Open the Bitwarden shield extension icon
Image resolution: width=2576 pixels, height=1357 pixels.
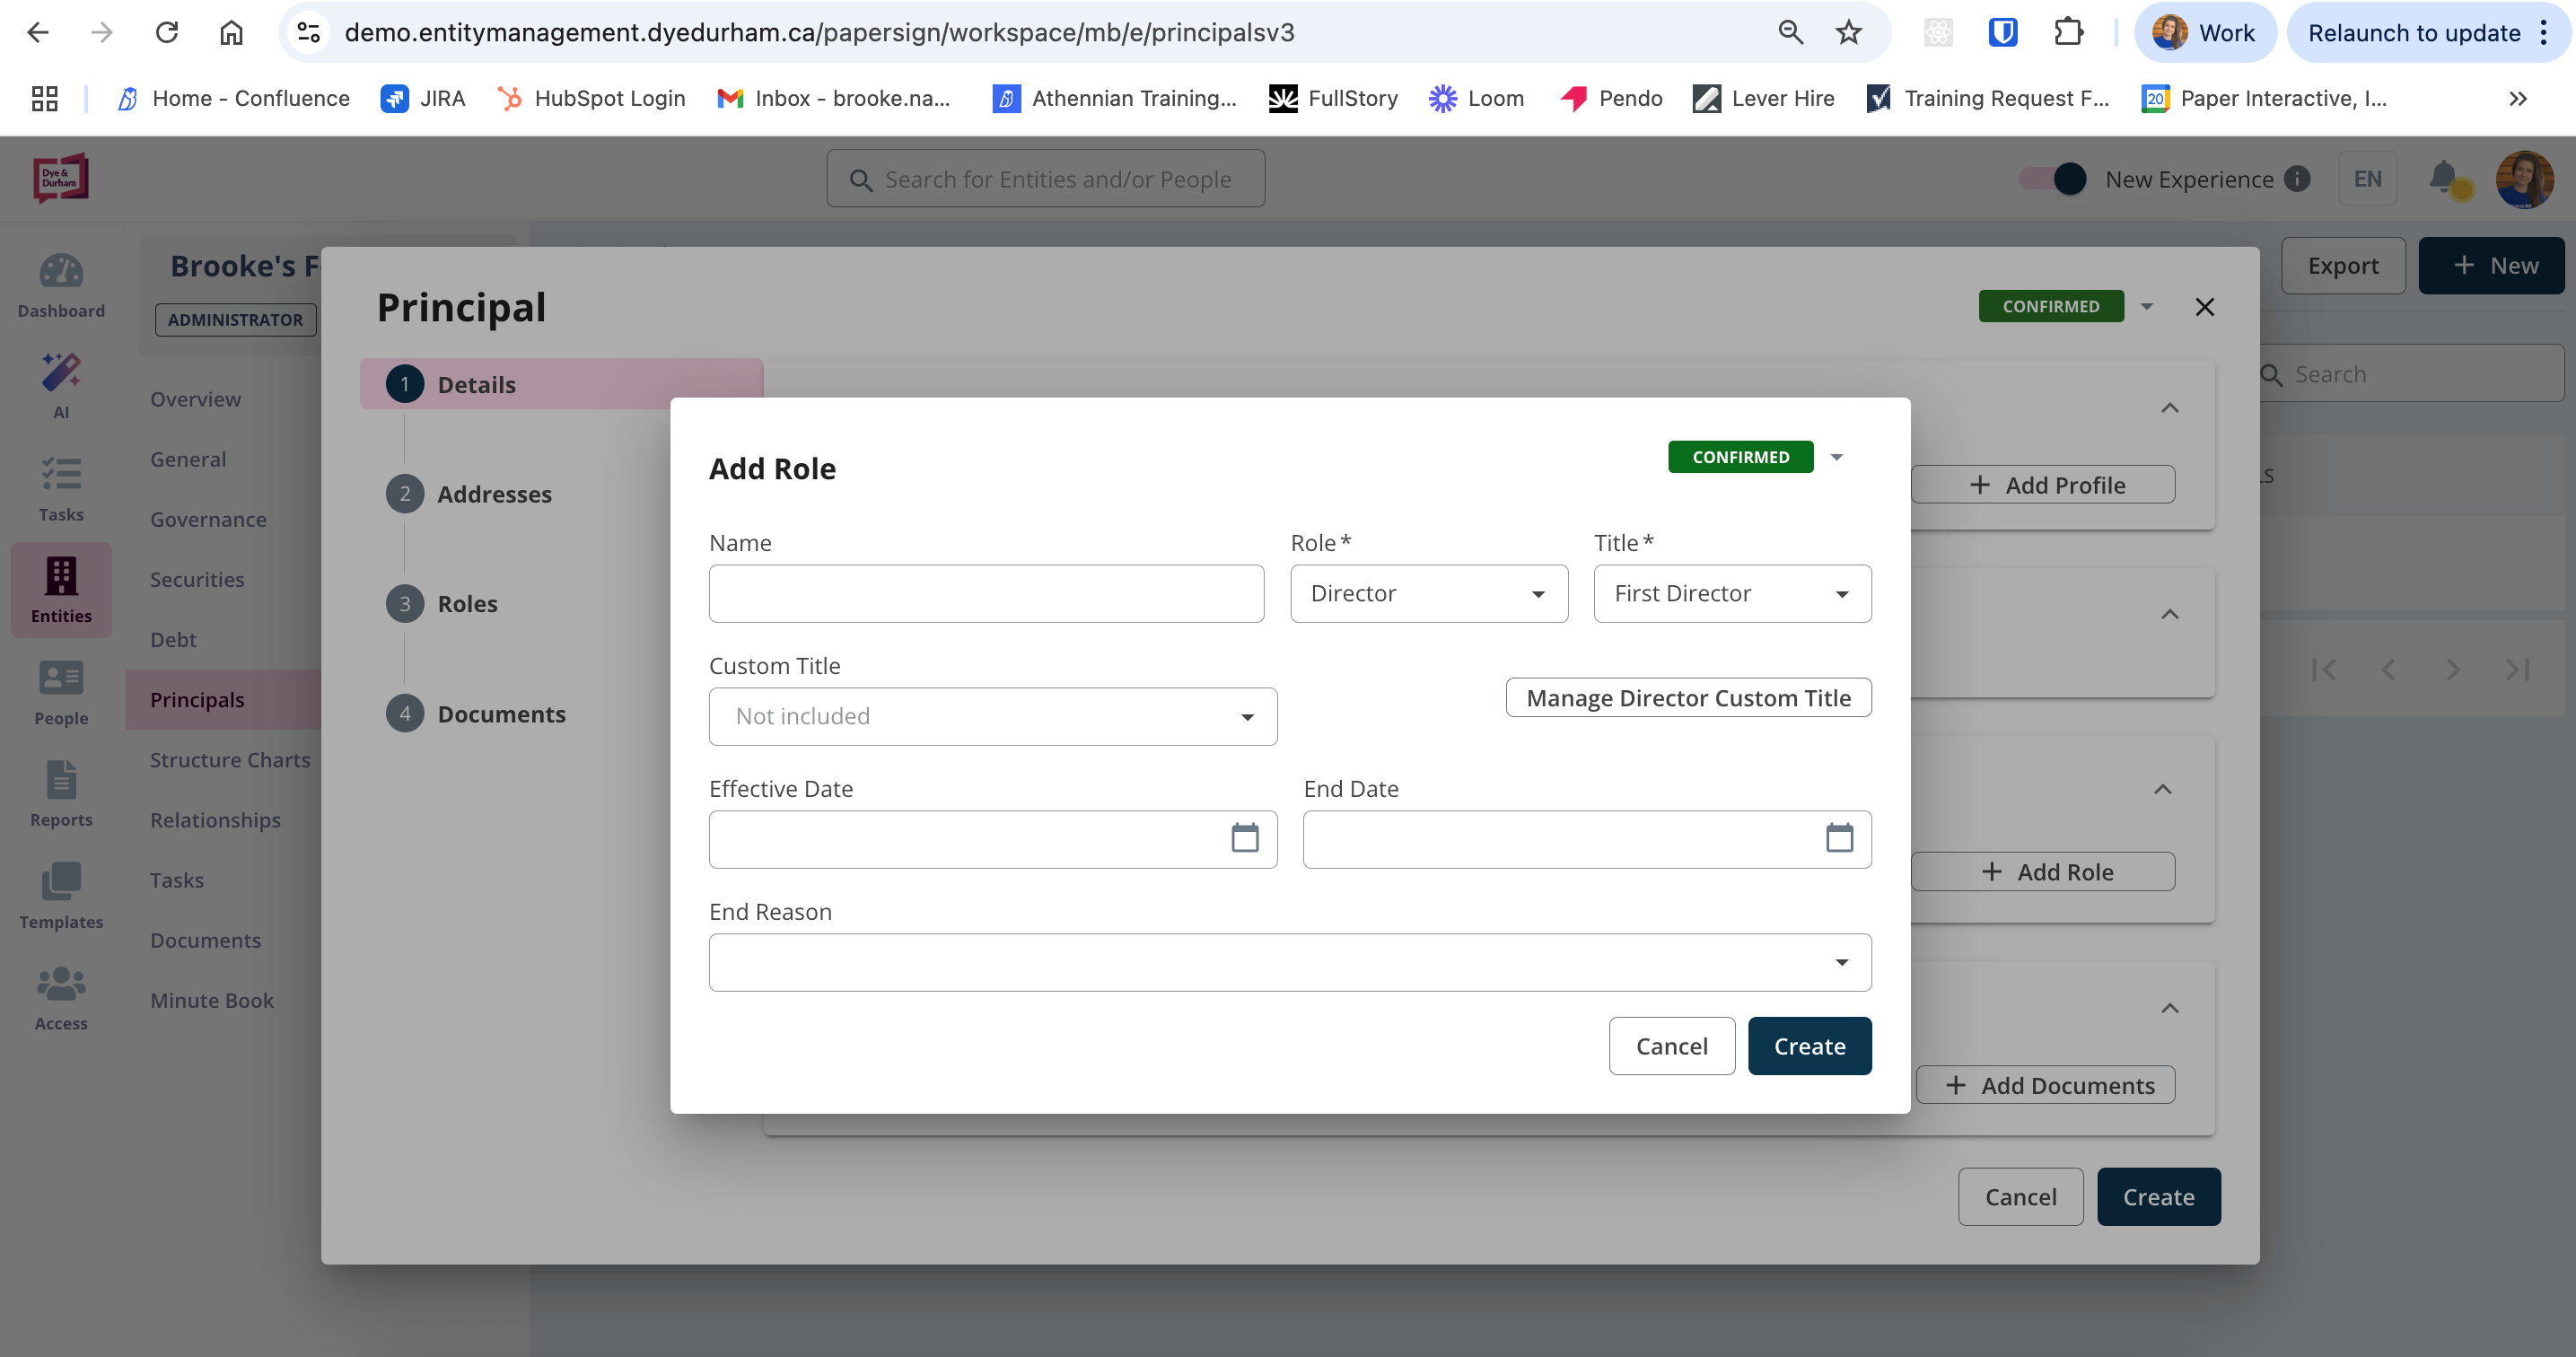point(2003,32)
